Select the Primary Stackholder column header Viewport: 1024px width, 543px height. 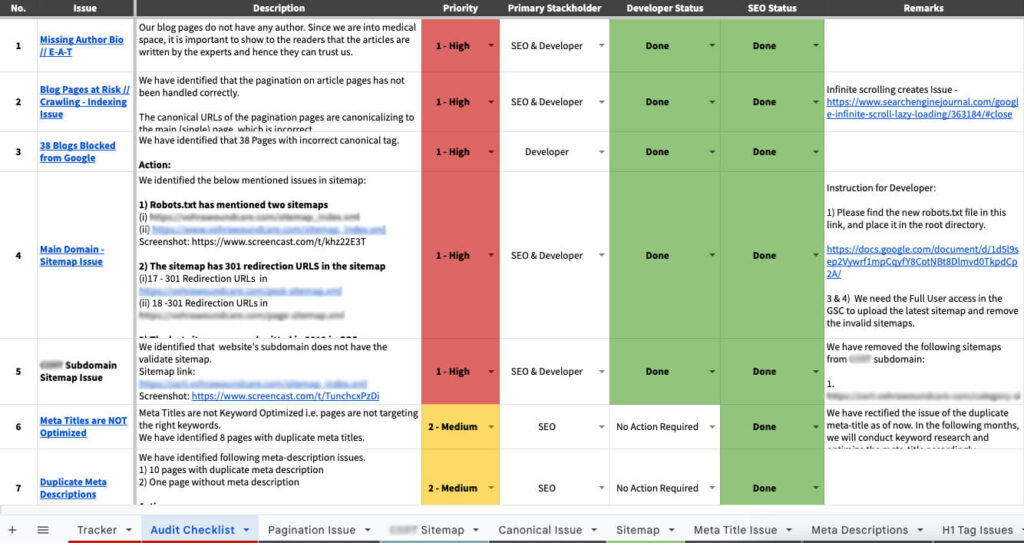(554, 8)
